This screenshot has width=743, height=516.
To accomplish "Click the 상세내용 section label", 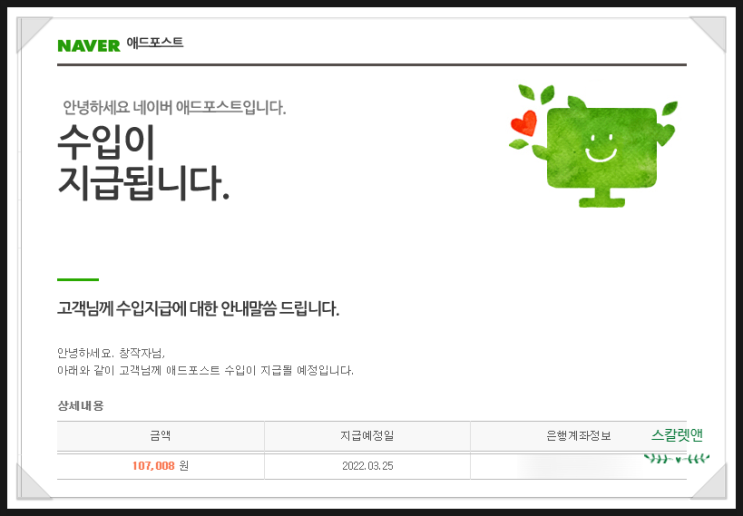I will [x=81, y=406].
